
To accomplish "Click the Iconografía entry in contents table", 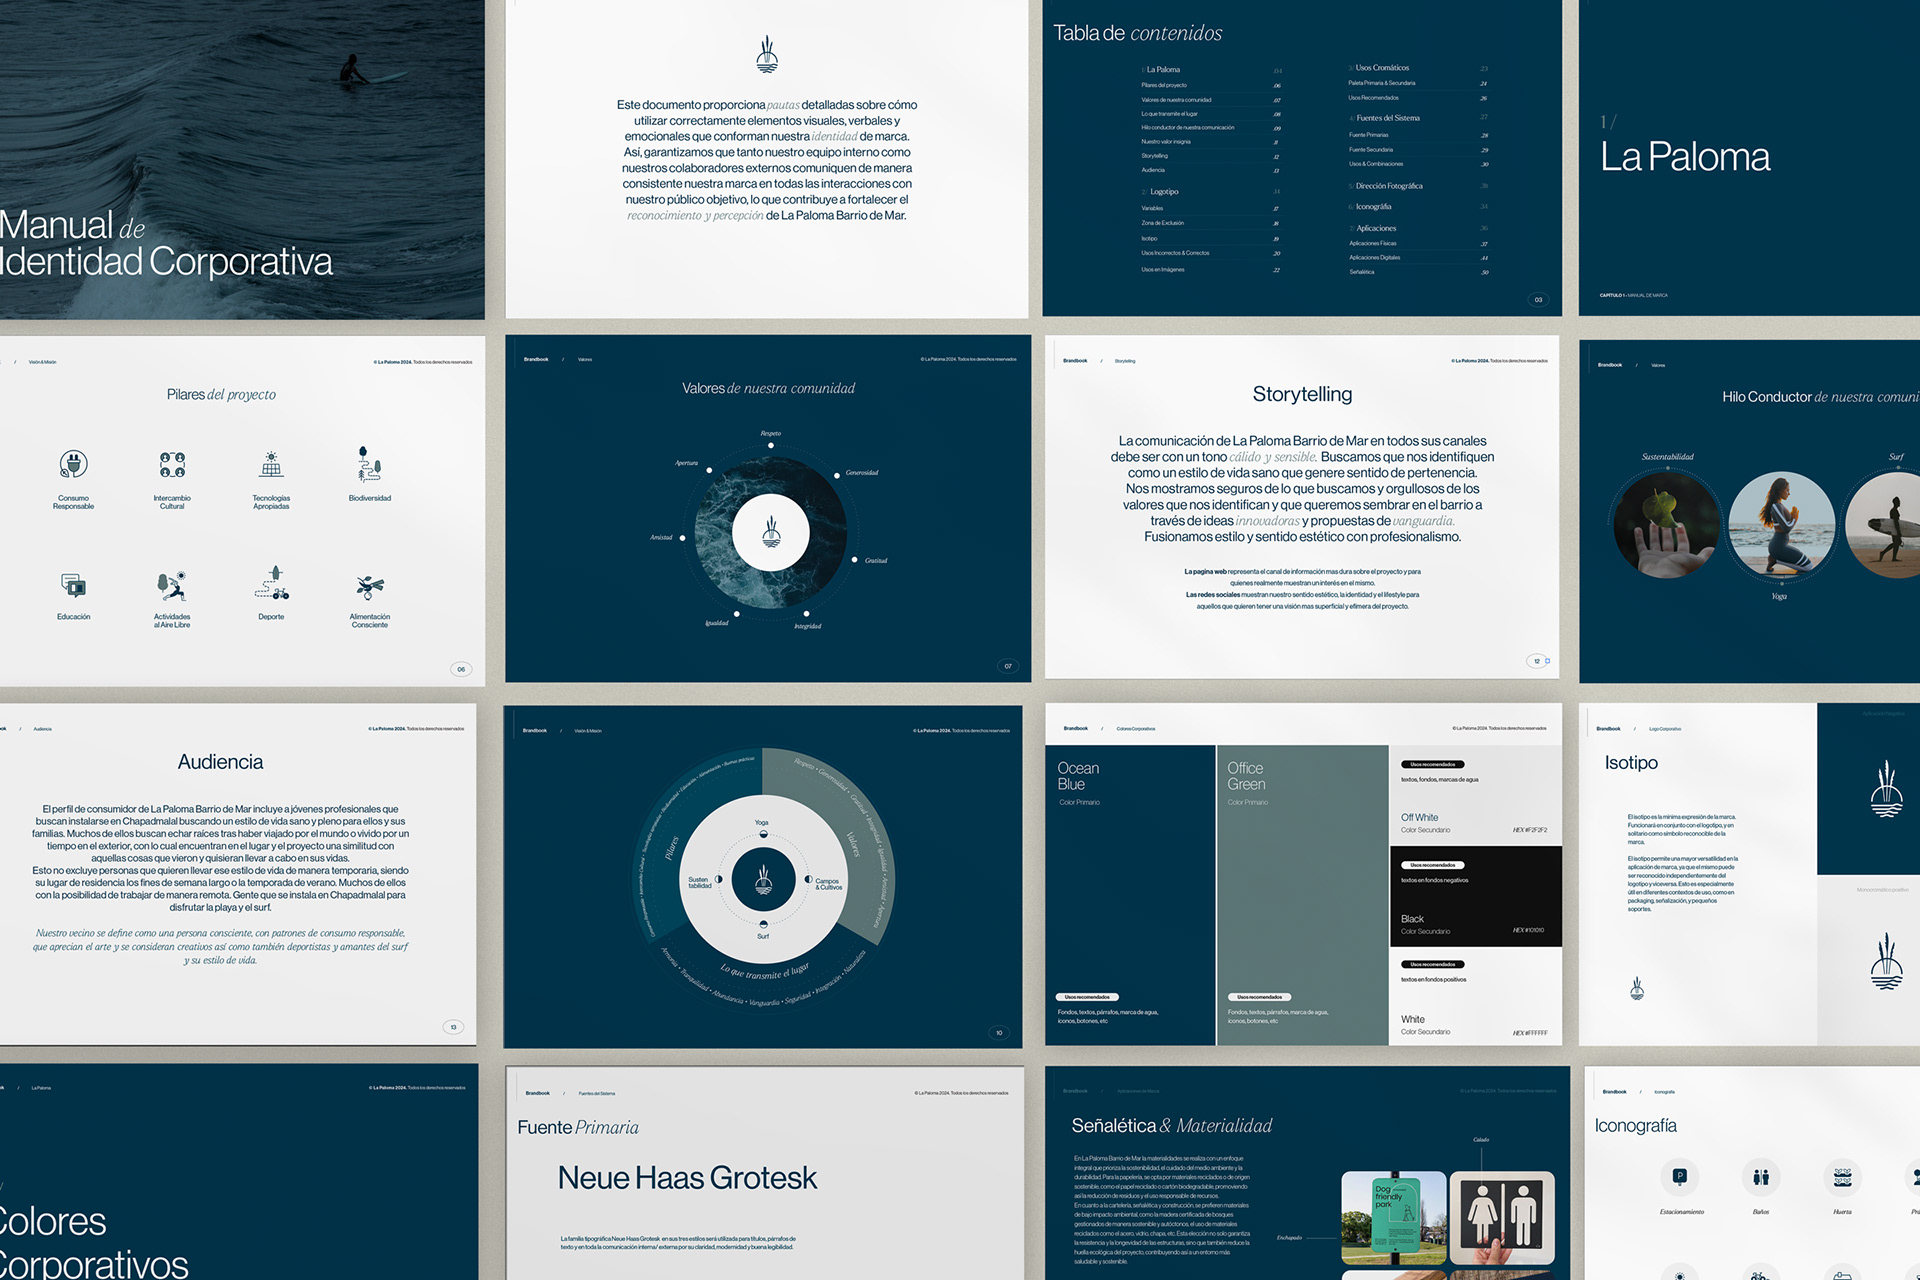I will point(1374,207).
